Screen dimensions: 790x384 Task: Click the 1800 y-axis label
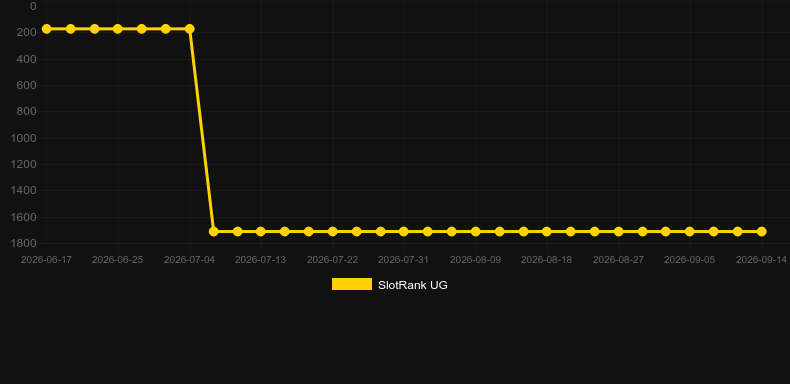tap(24, 243)
